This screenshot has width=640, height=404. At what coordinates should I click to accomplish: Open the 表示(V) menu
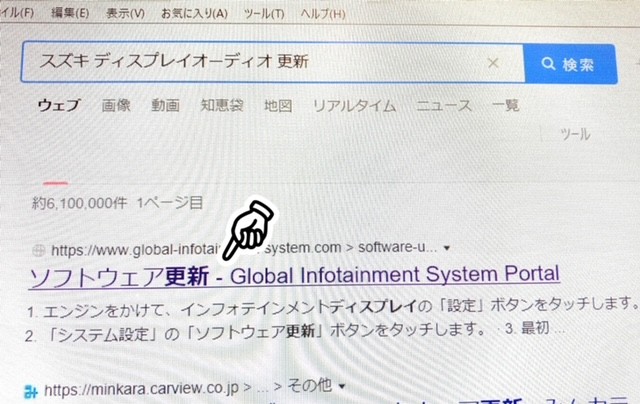pos(125,13)
